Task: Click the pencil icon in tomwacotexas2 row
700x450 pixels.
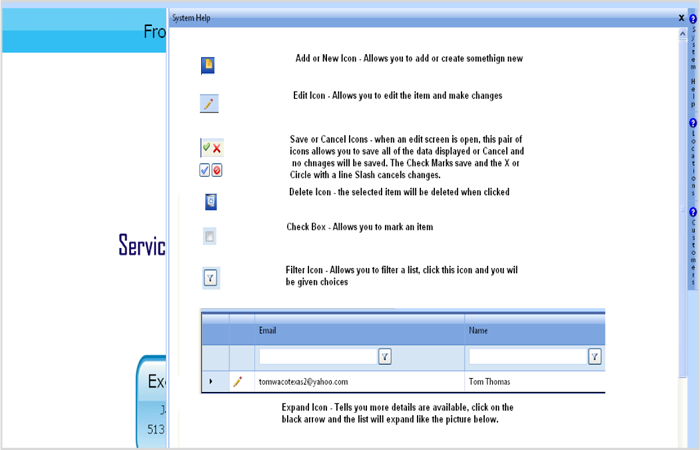Action: [238, 381]
